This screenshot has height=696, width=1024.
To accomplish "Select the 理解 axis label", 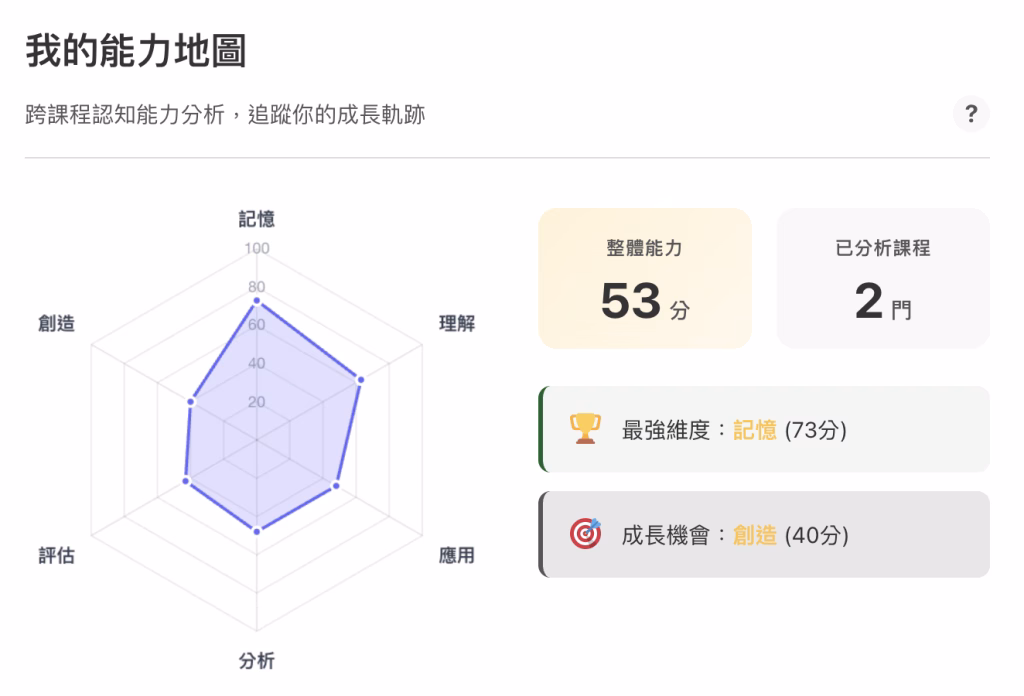I will coord(457,324).
